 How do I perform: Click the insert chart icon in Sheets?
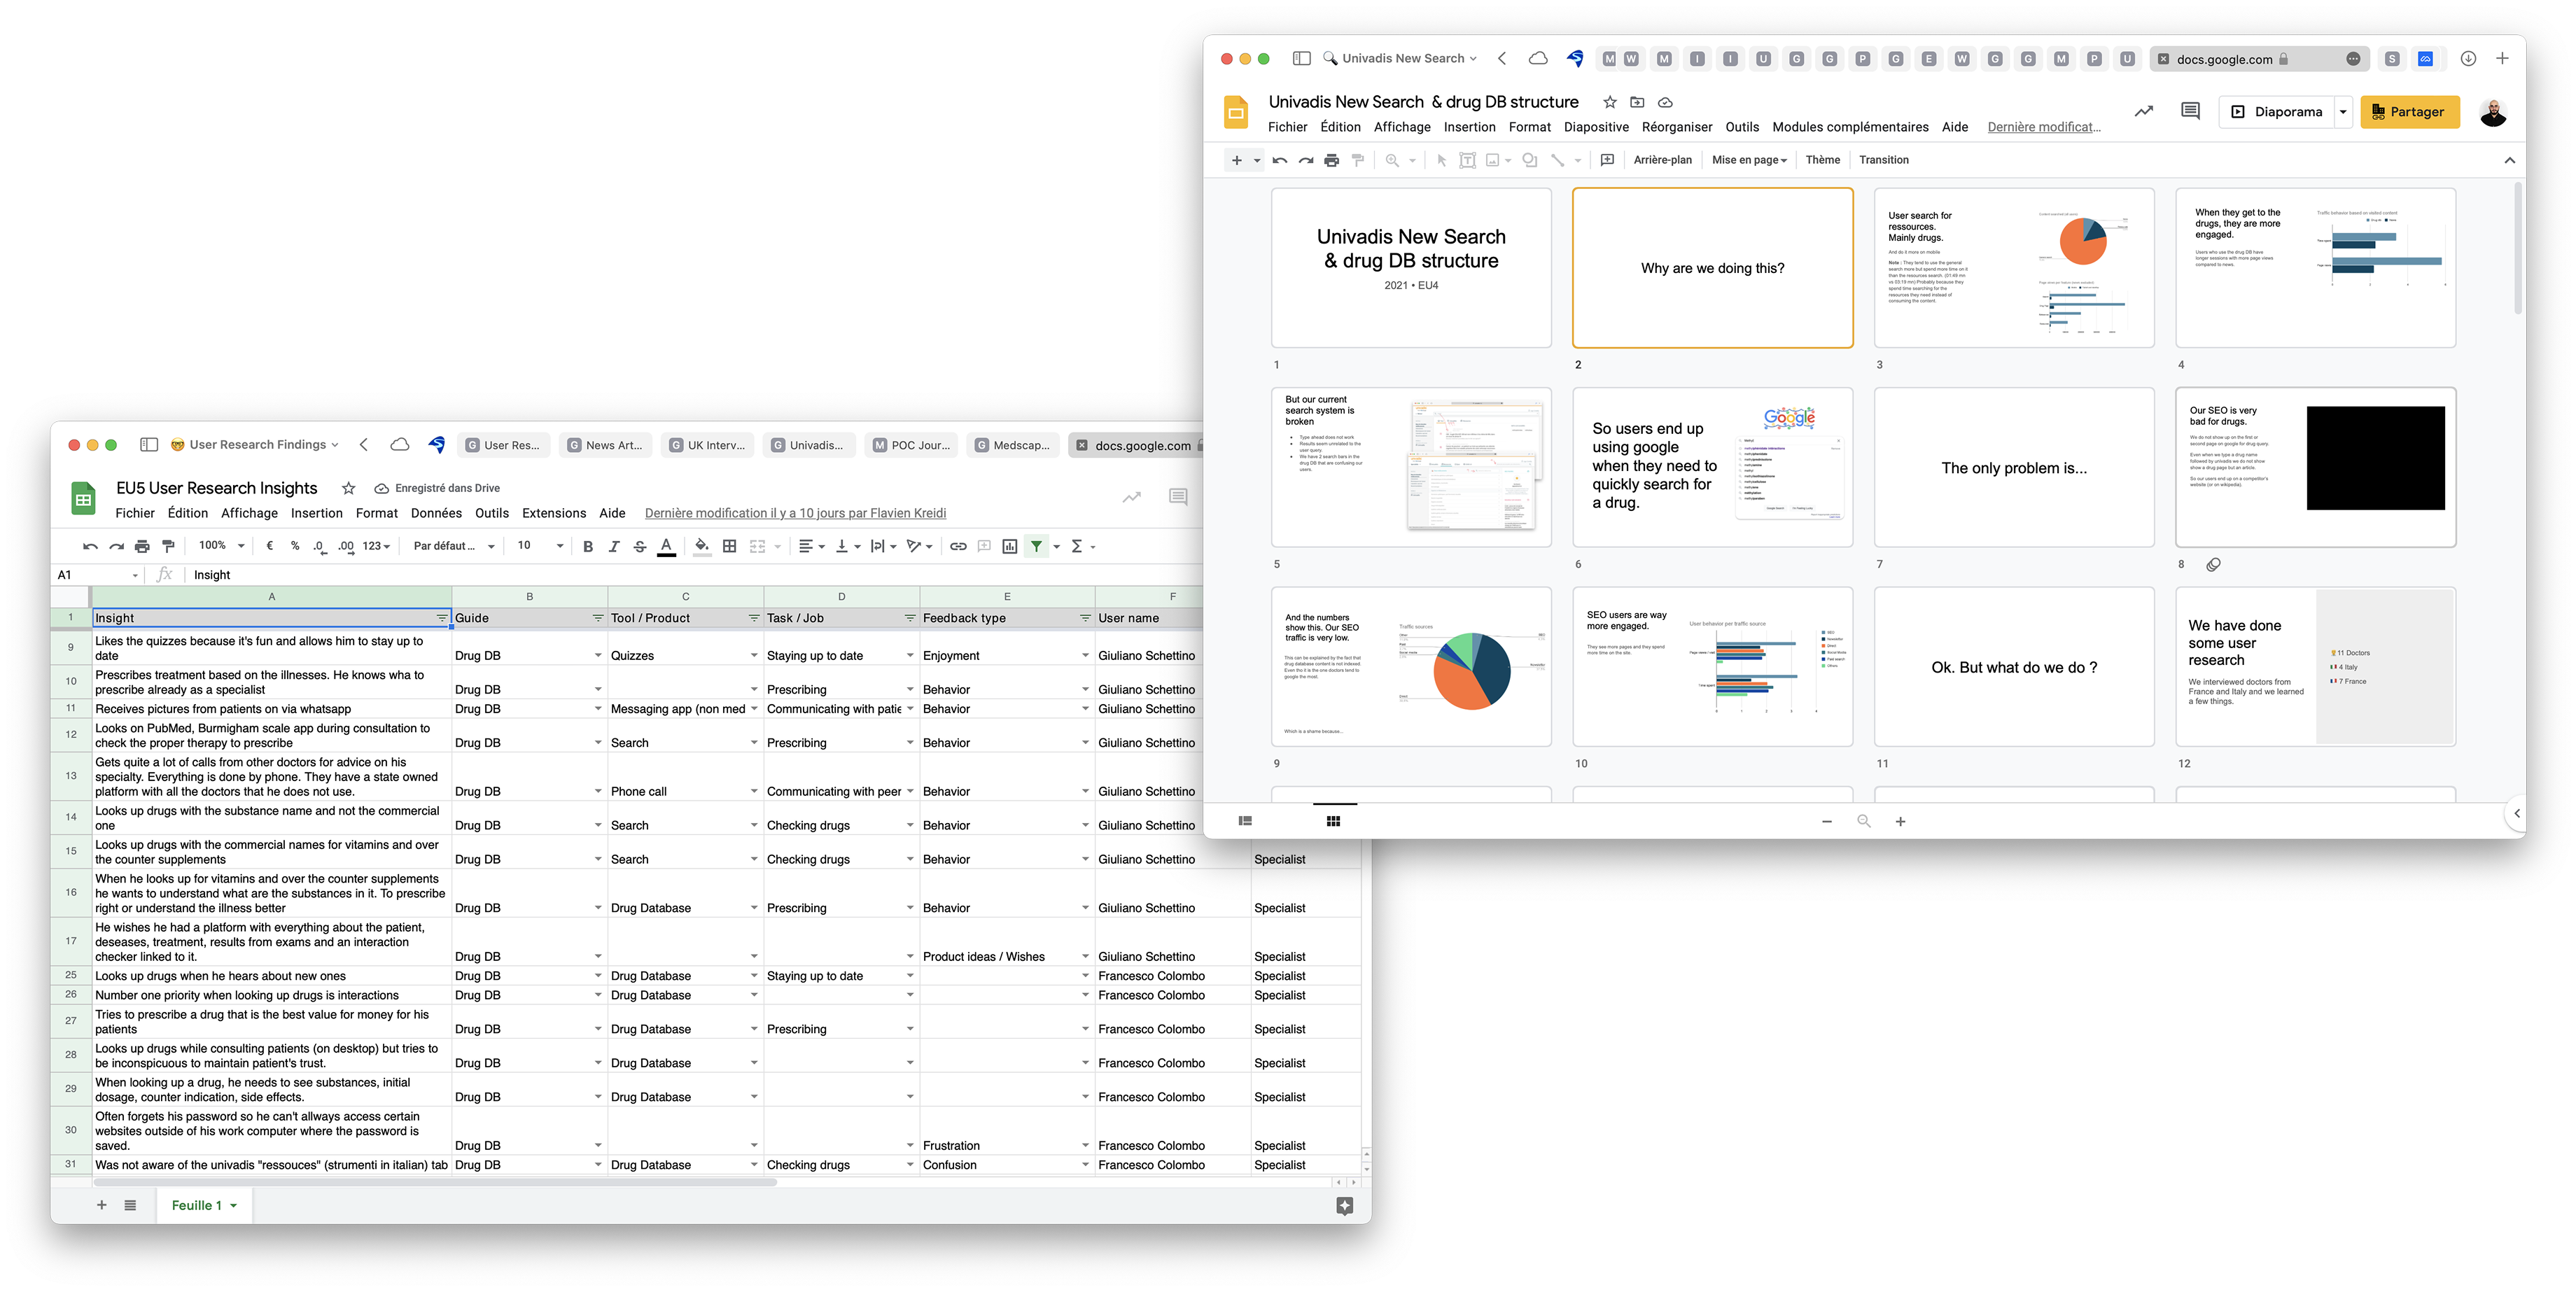(1010, 546)
